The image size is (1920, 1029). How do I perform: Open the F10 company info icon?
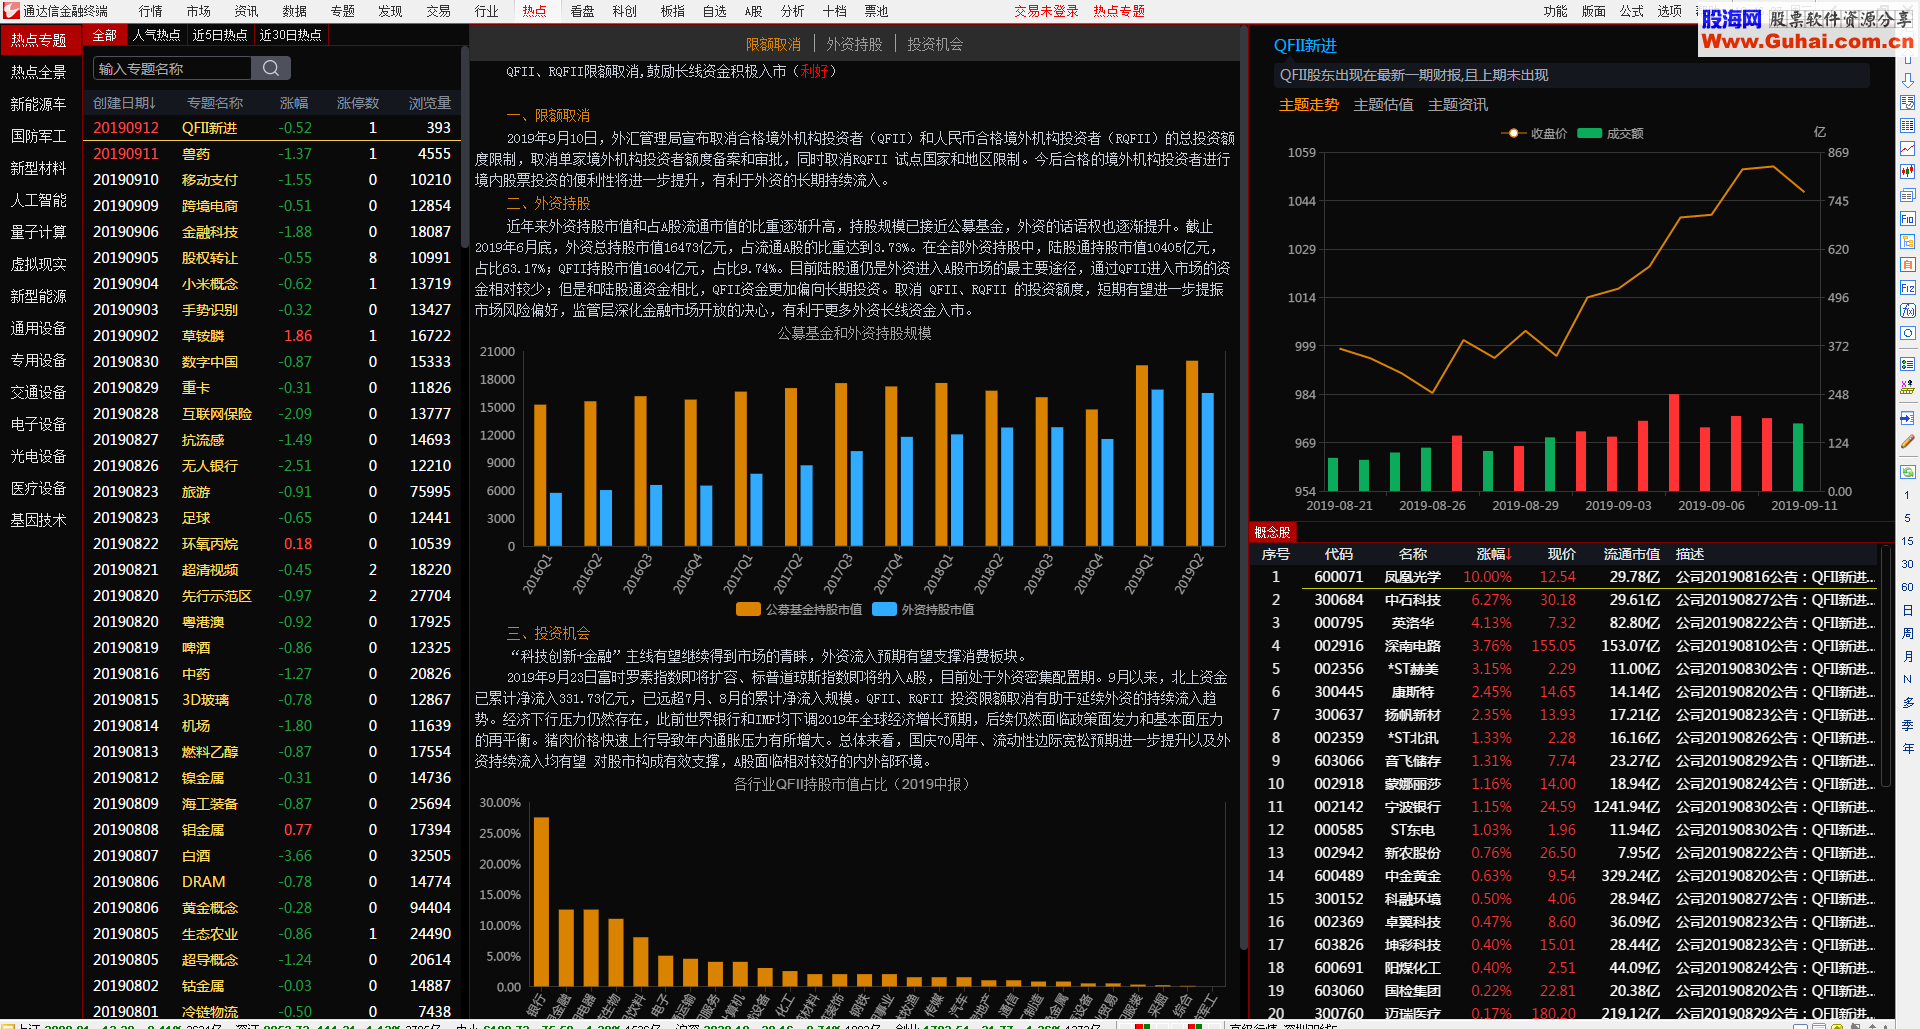pos(1907,219)
